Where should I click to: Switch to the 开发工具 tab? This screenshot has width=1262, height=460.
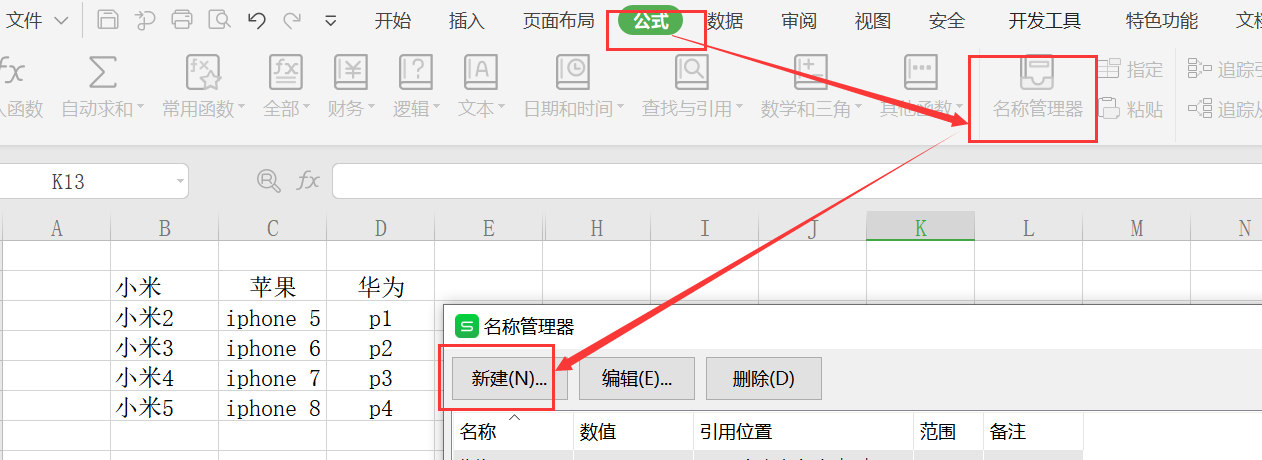point(1045,21)
